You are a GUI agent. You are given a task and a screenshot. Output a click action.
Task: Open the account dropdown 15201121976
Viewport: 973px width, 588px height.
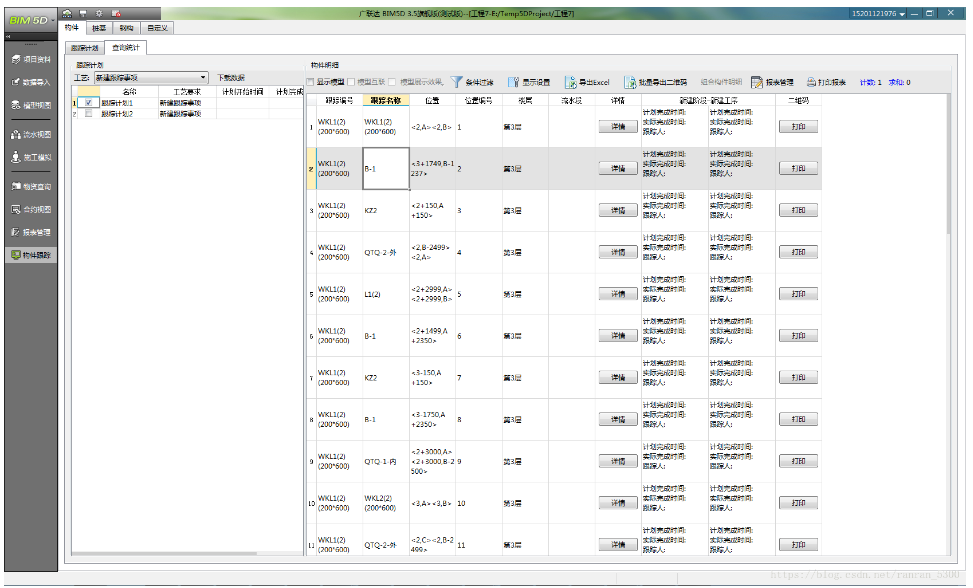878,13
